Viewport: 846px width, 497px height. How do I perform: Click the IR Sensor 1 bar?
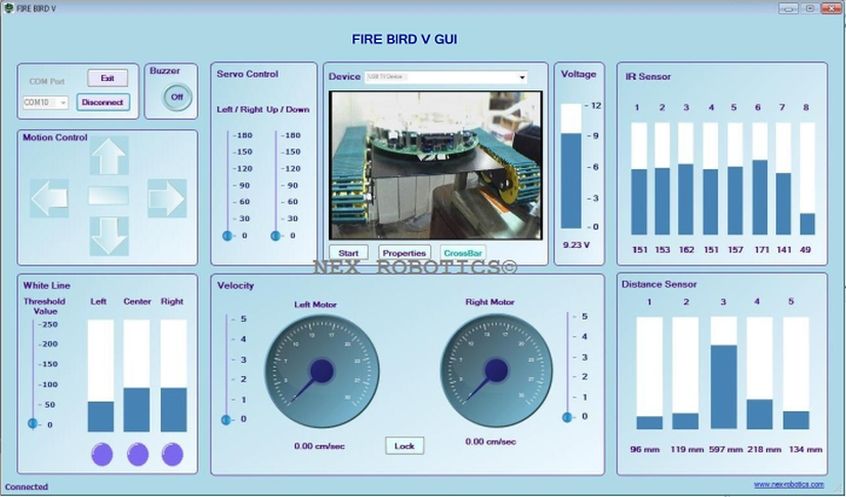[639, 179]
